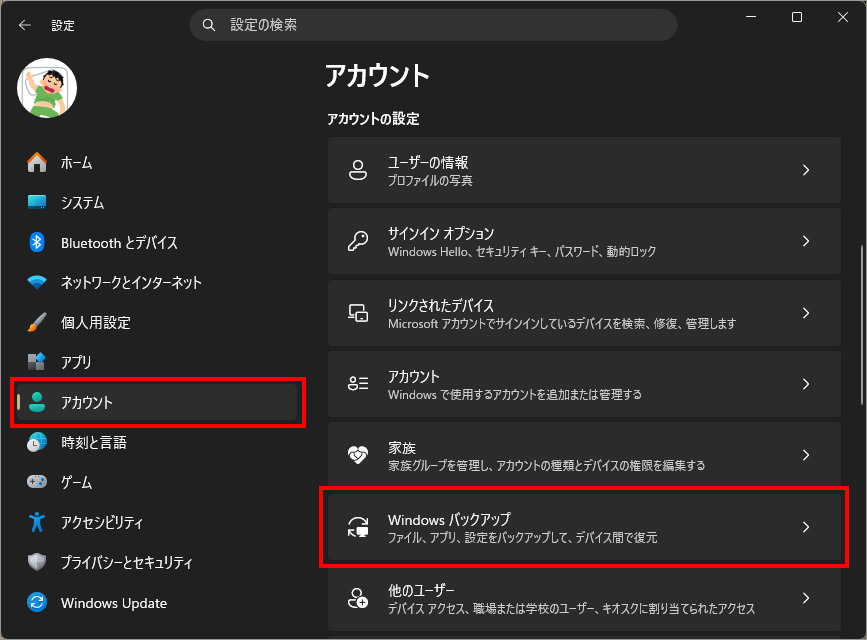Viewport: 867px width, 640px height.
Task: Select システム in the sidebar
Action: tap(82, 202)
